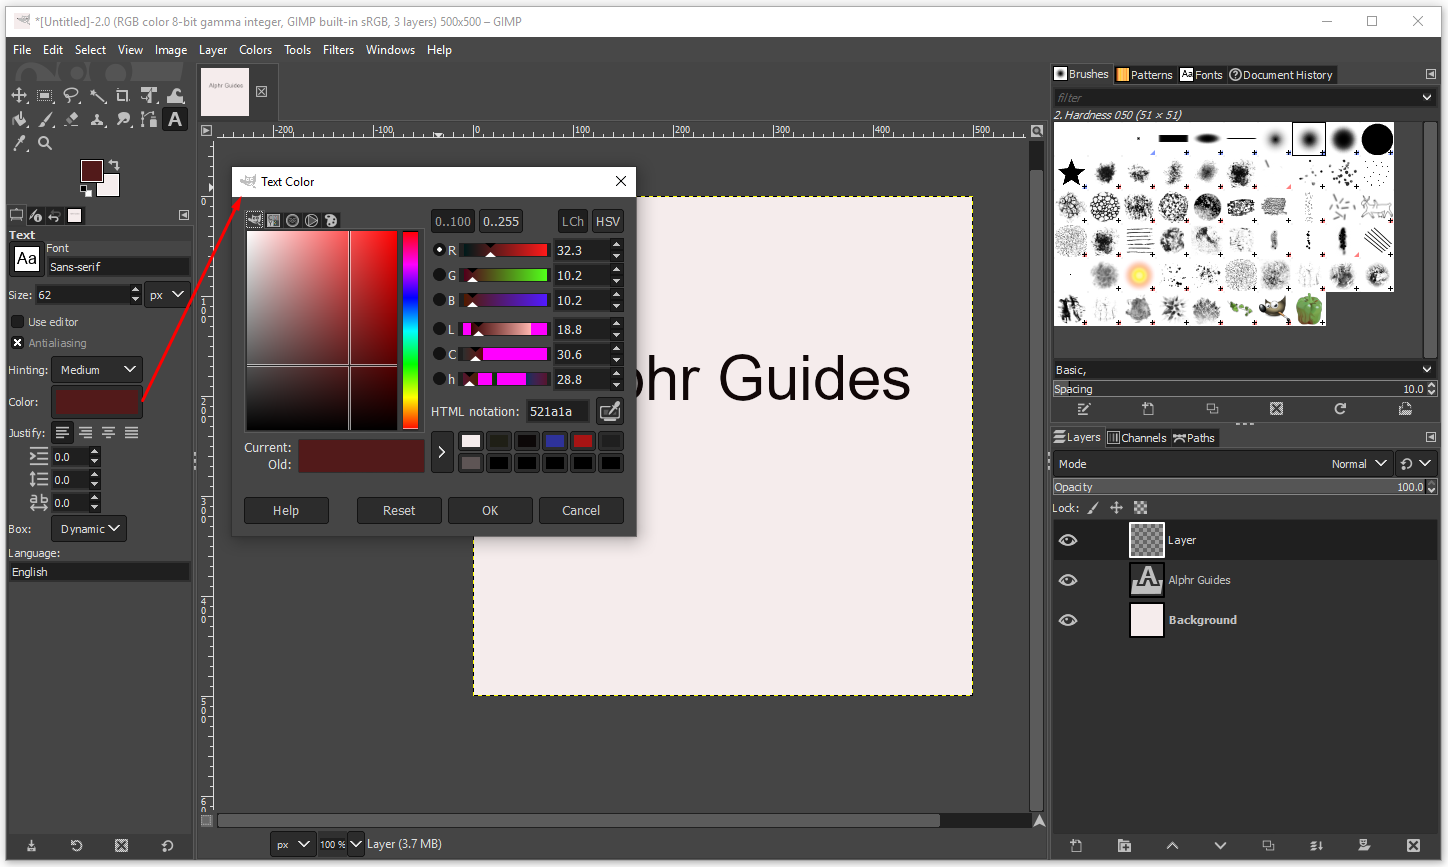Confirm the text color with OK
Viewport: 1448px width, 867px height.
point(490,511)
